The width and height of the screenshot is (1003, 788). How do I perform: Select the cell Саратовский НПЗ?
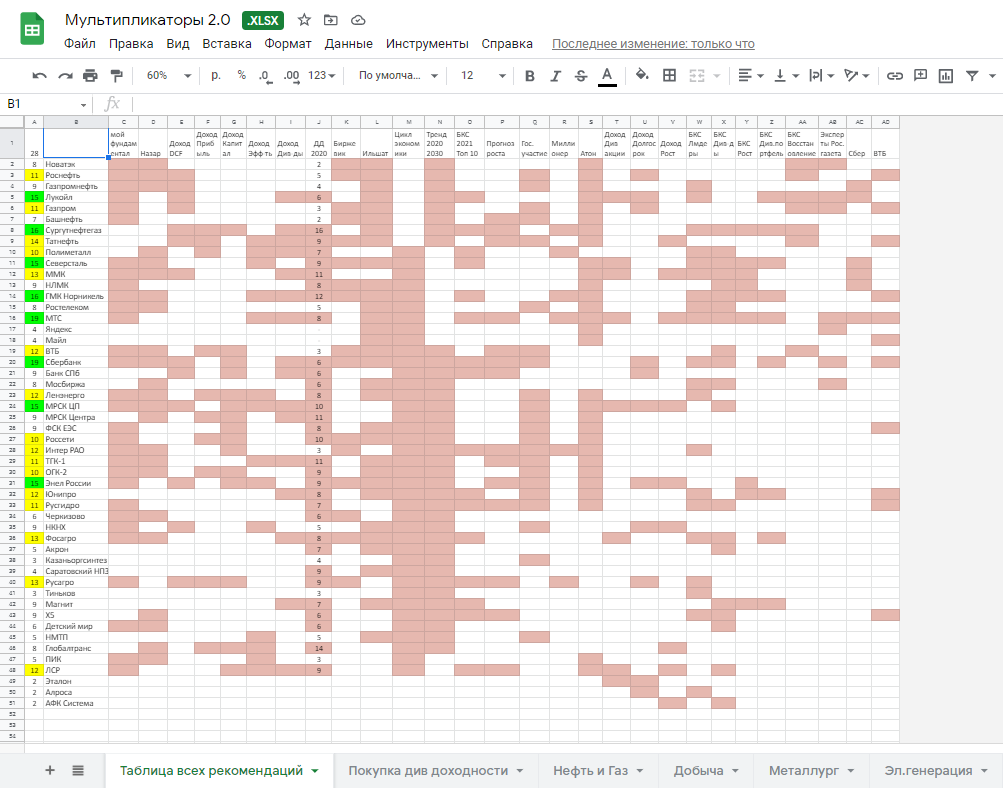point(76,571)
